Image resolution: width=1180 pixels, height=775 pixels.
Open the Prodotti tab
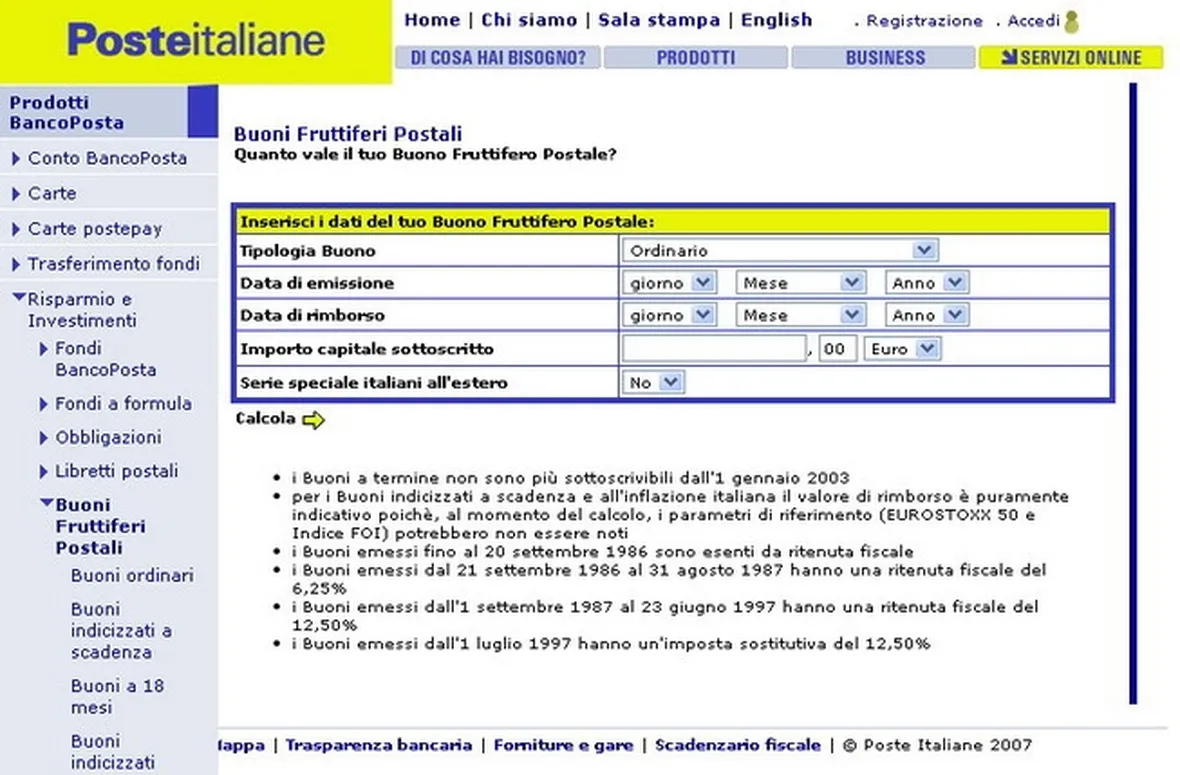click(695, 58)
